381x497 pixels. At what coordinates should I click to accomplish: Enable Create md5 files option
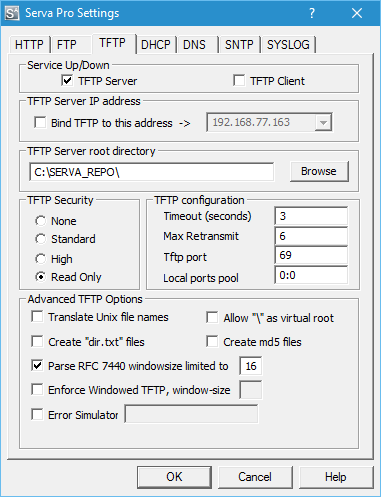[x=212, y=341]
